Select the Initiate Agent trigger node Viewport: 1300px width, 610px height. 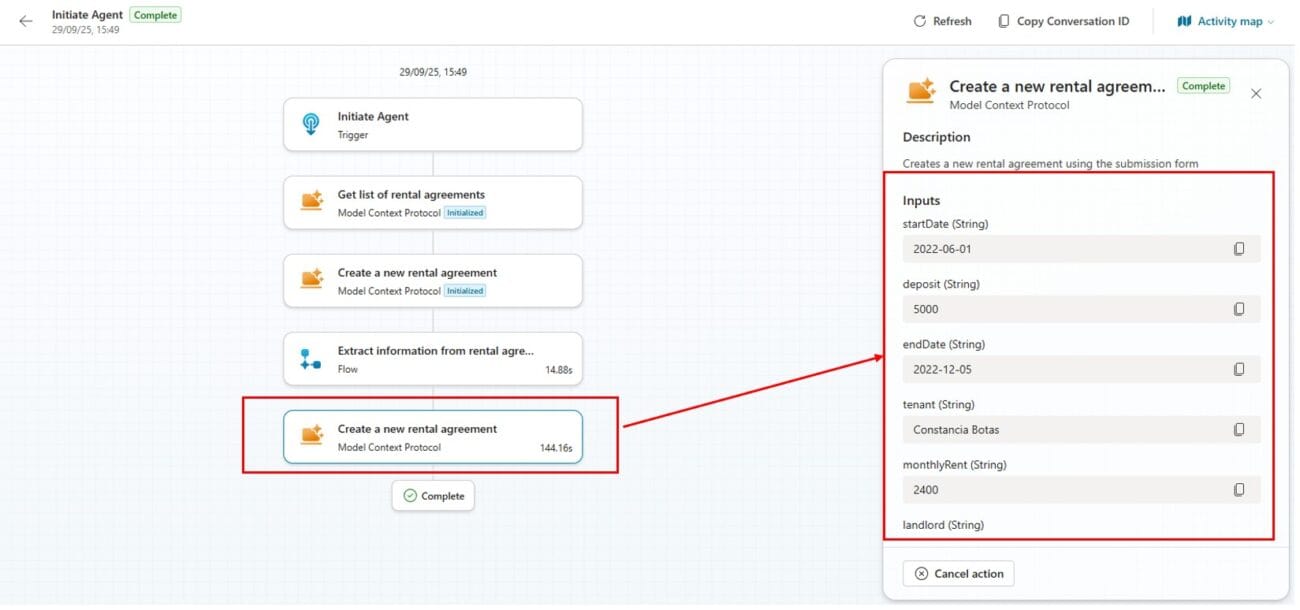tap(432, 125)
